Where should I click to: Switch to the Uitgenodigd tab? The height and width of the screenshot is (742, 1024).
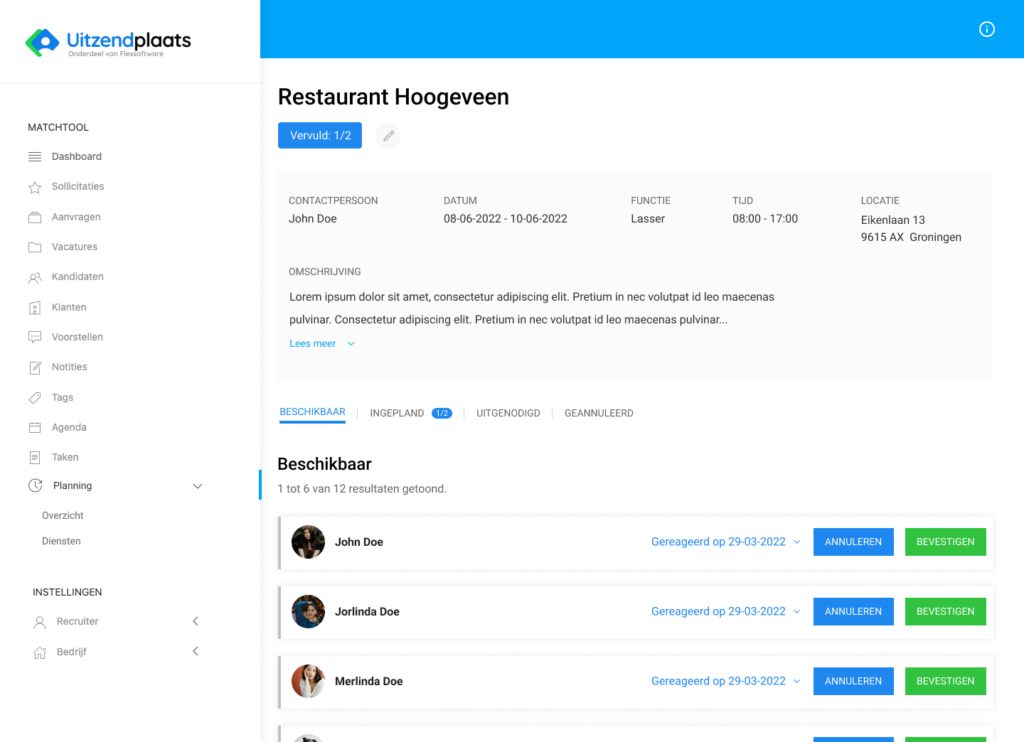(508, 413)
